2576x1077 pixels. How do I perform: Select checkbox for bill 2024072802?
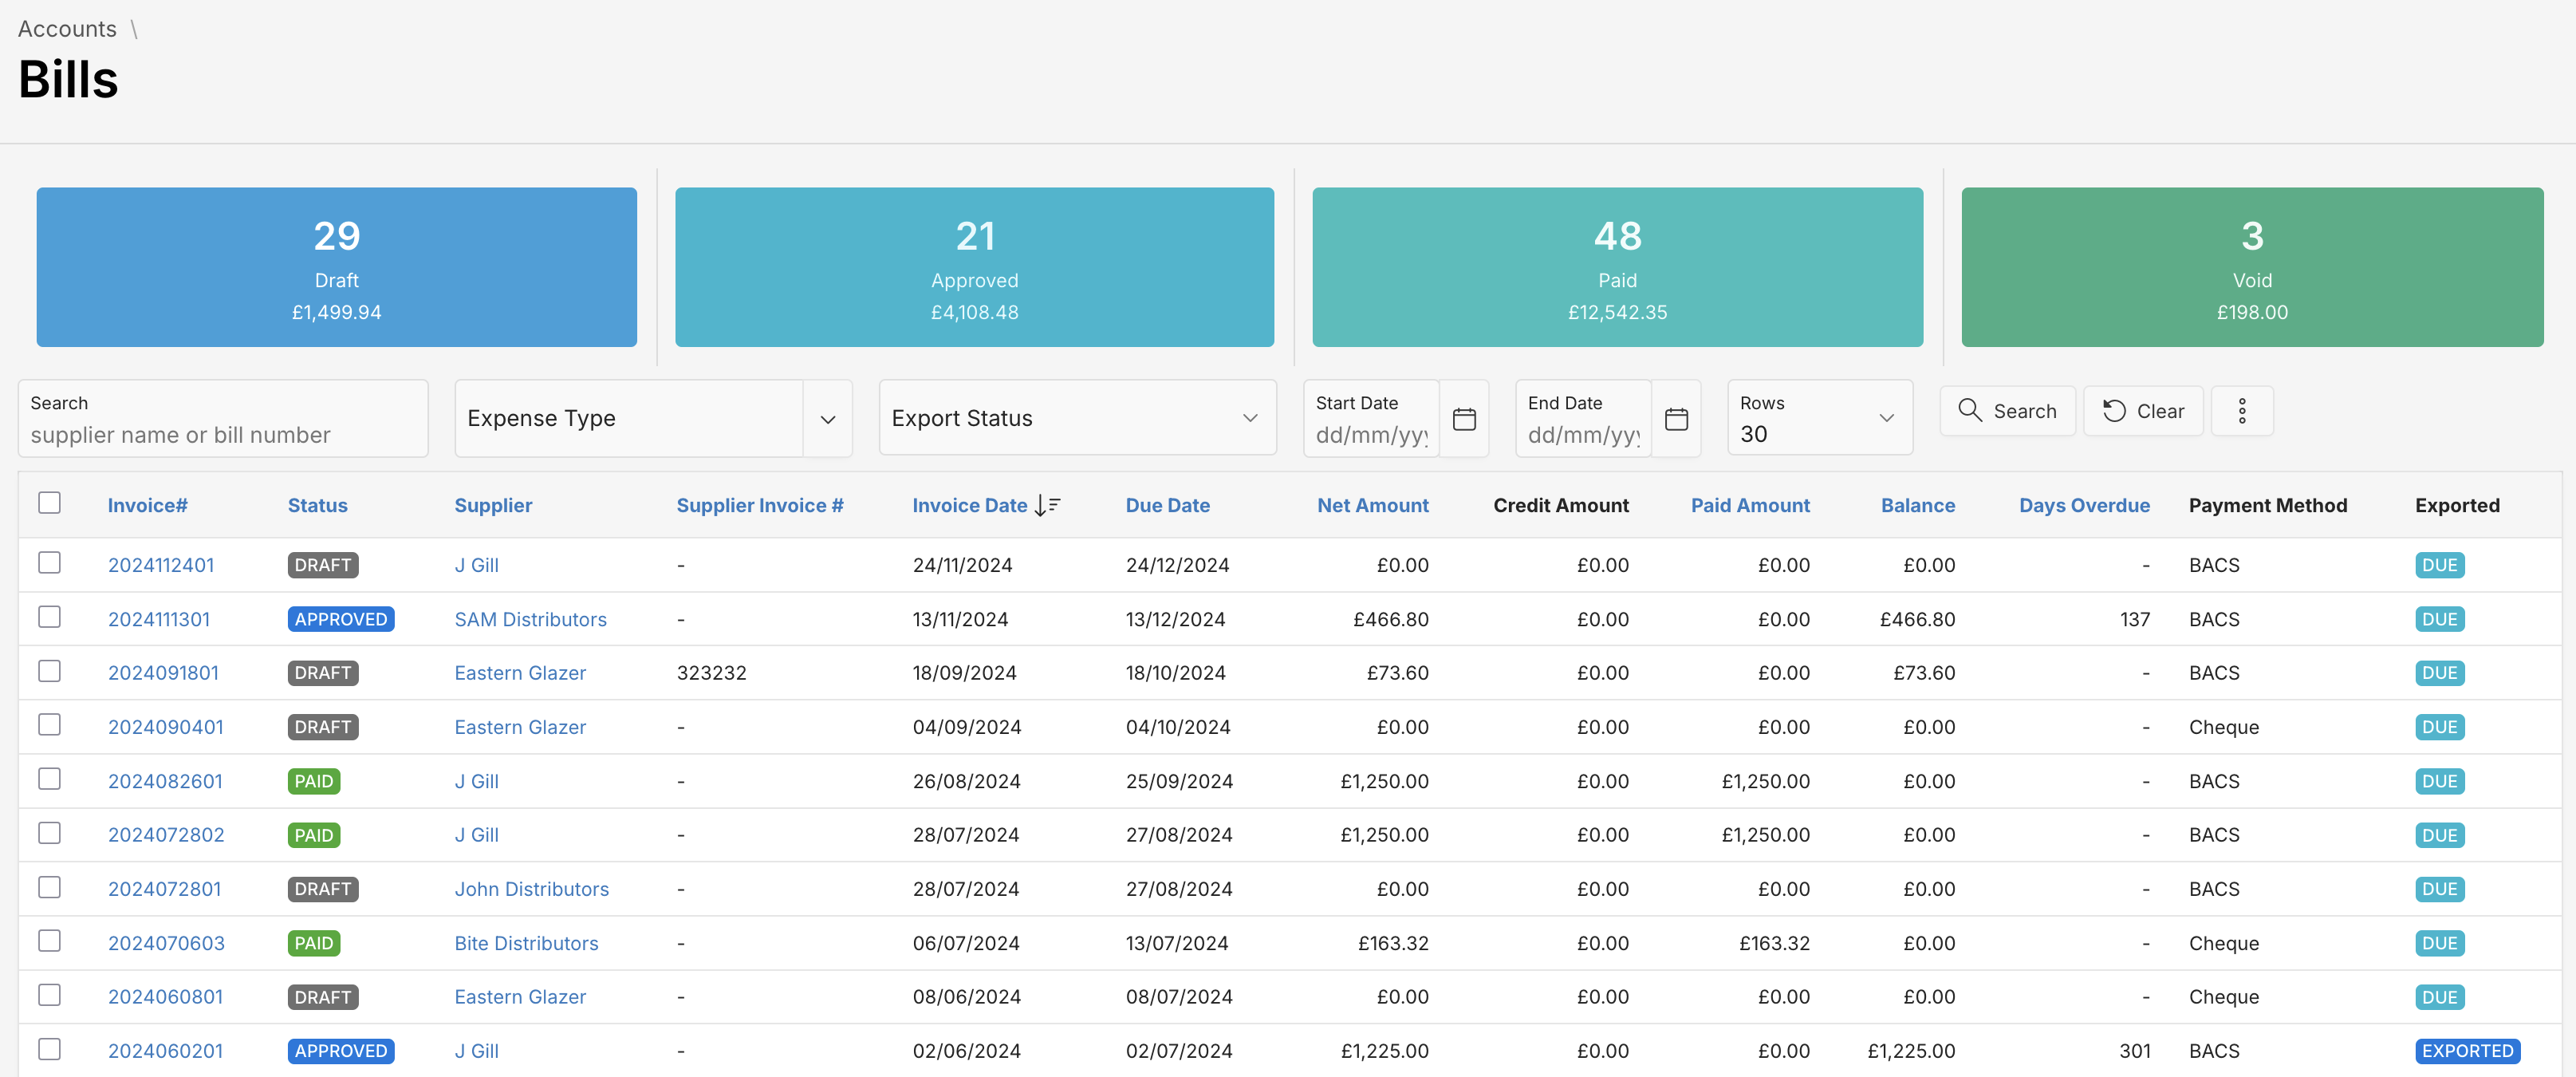point(49,833)
